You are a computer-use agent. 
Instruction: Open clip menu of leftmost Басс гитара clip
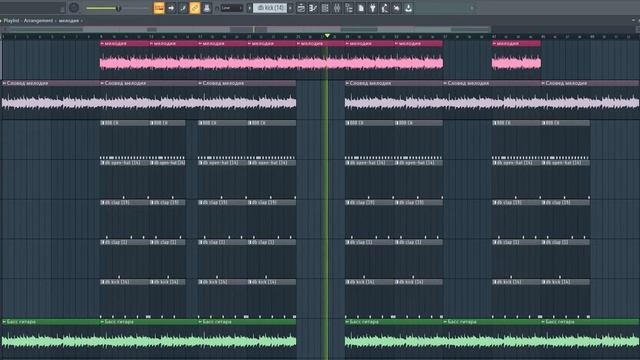click(4, 322)
